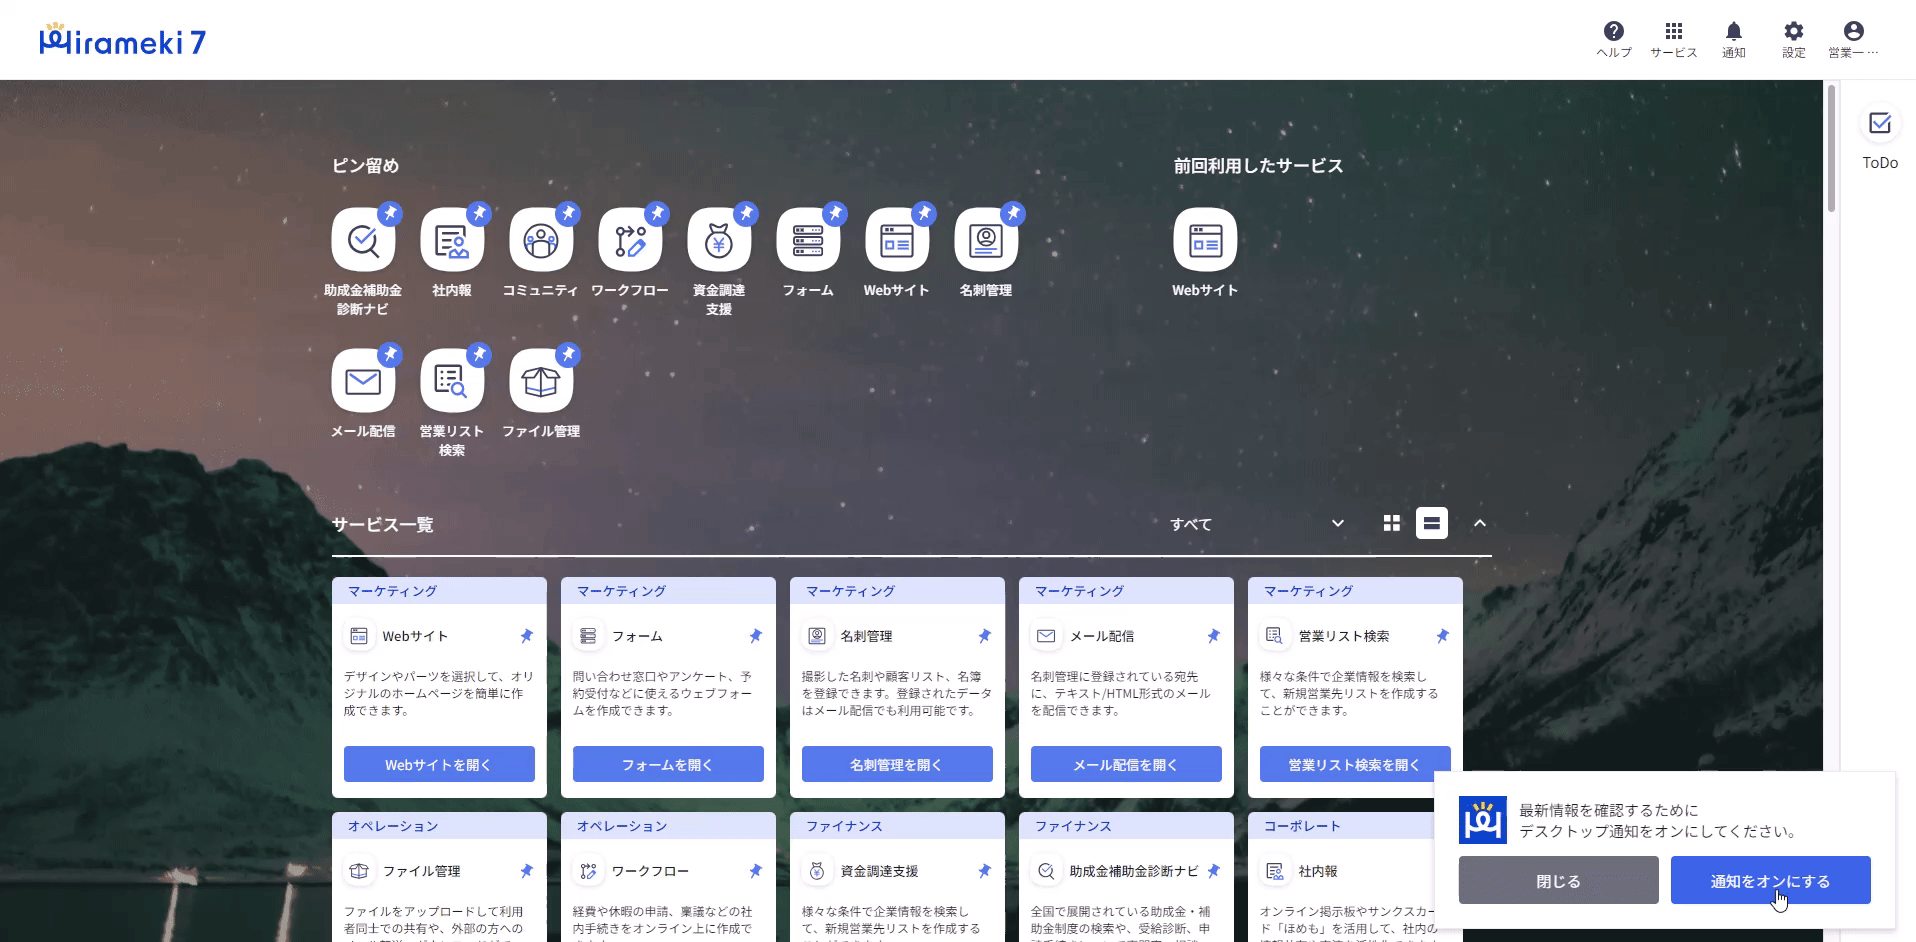Toggle pin on the Webサイト service card

[x=527, y=636]
